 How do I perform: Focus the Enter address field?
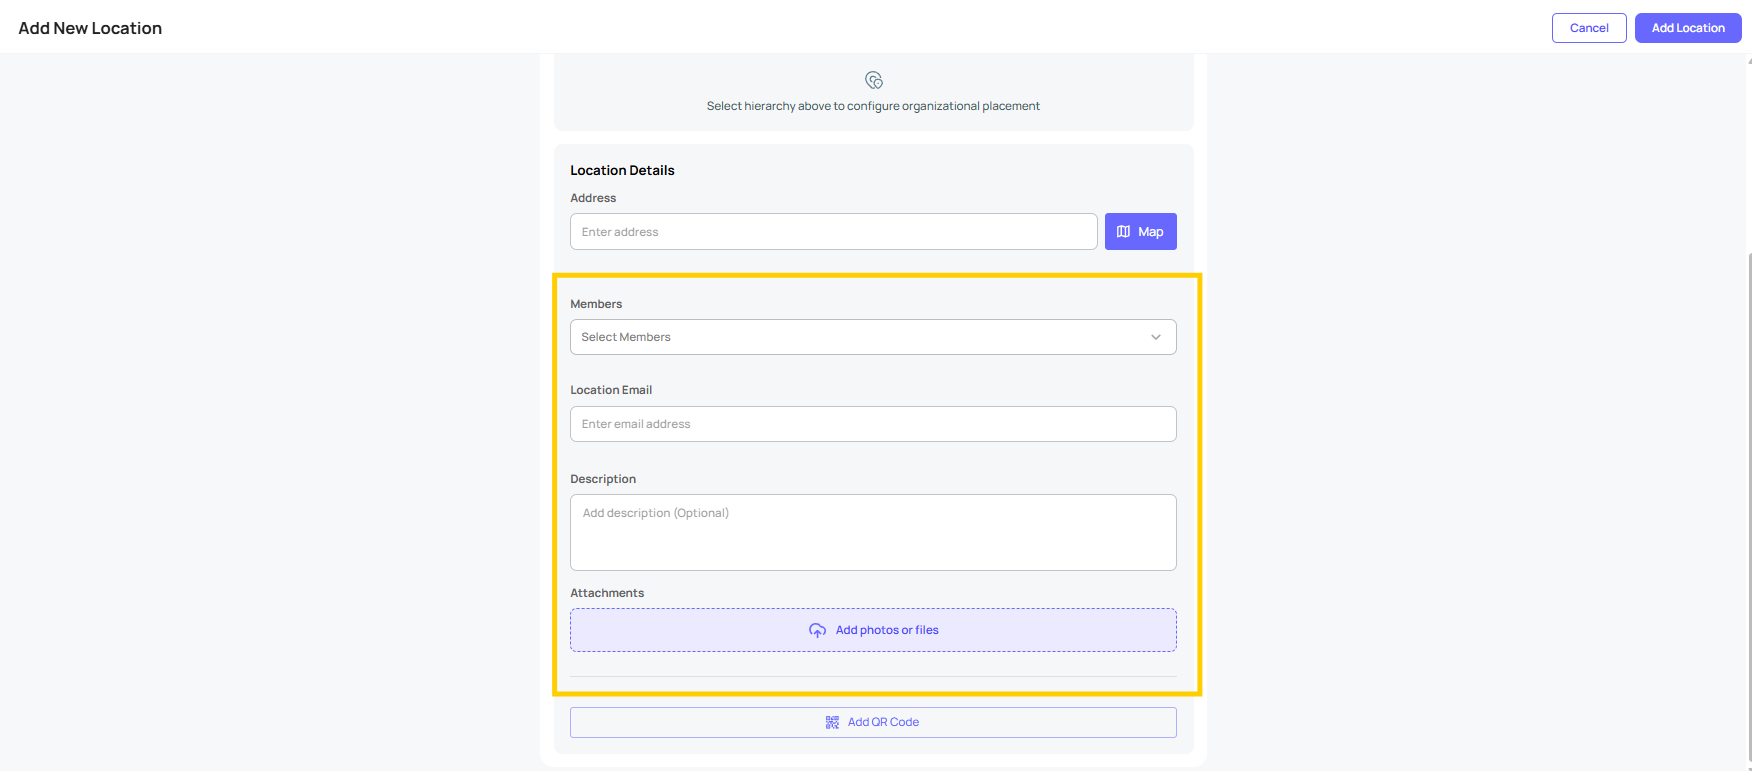[833, 232]
